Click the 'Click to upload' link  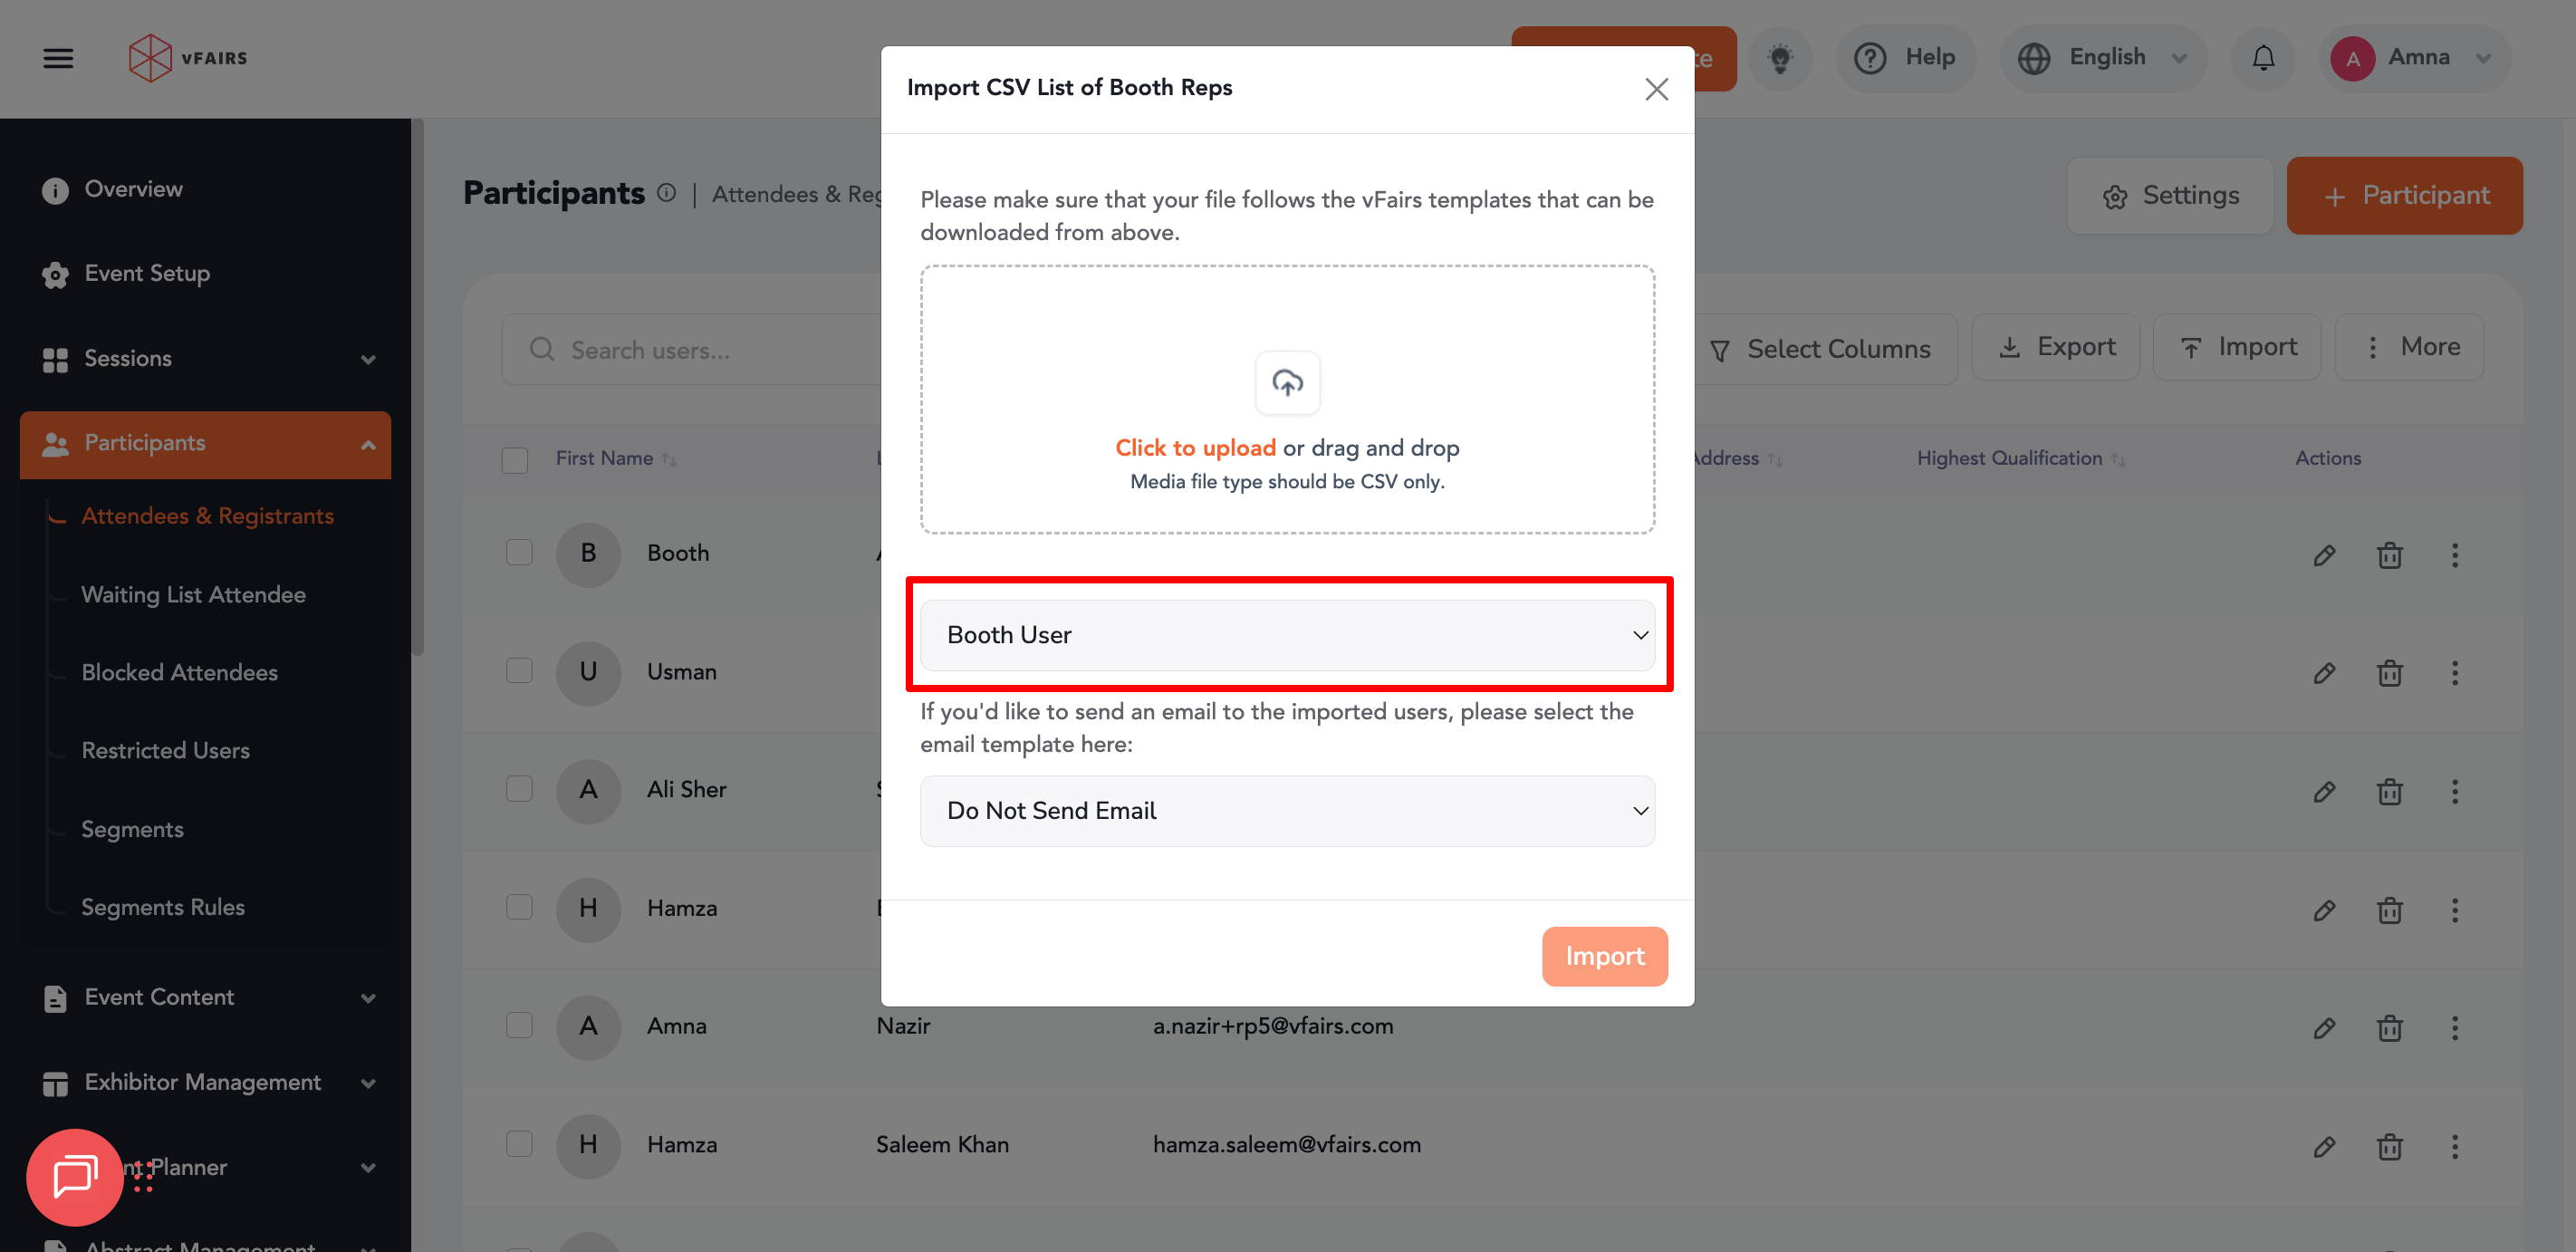coord(1195,447)
